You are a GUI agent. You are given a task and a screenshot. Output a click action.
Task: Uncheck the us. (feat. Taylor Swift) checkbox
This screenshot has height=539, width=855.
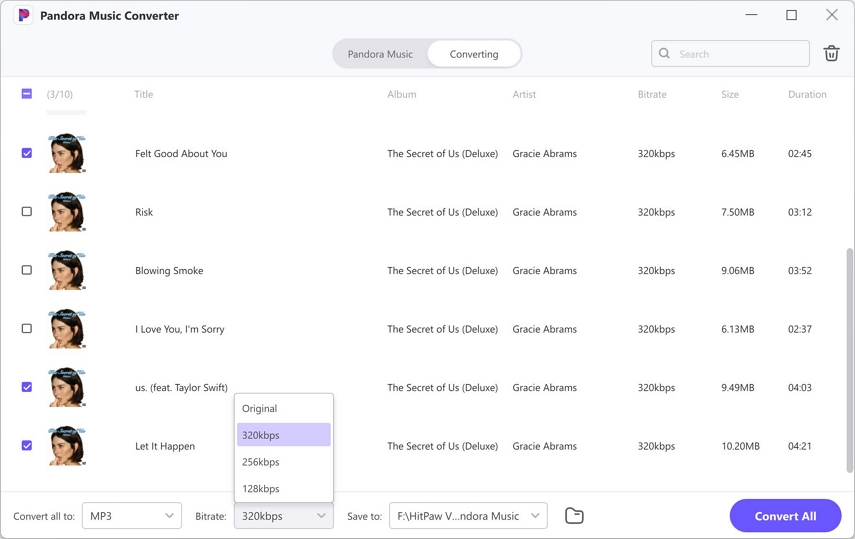27,387
